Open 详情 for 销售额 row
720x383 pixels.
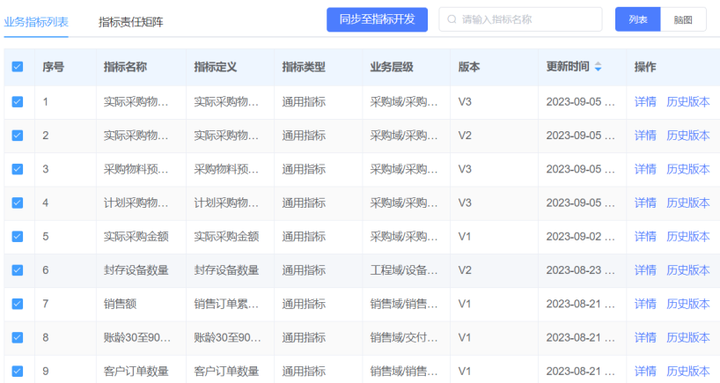pyautogui.click(x=645, y=304)
